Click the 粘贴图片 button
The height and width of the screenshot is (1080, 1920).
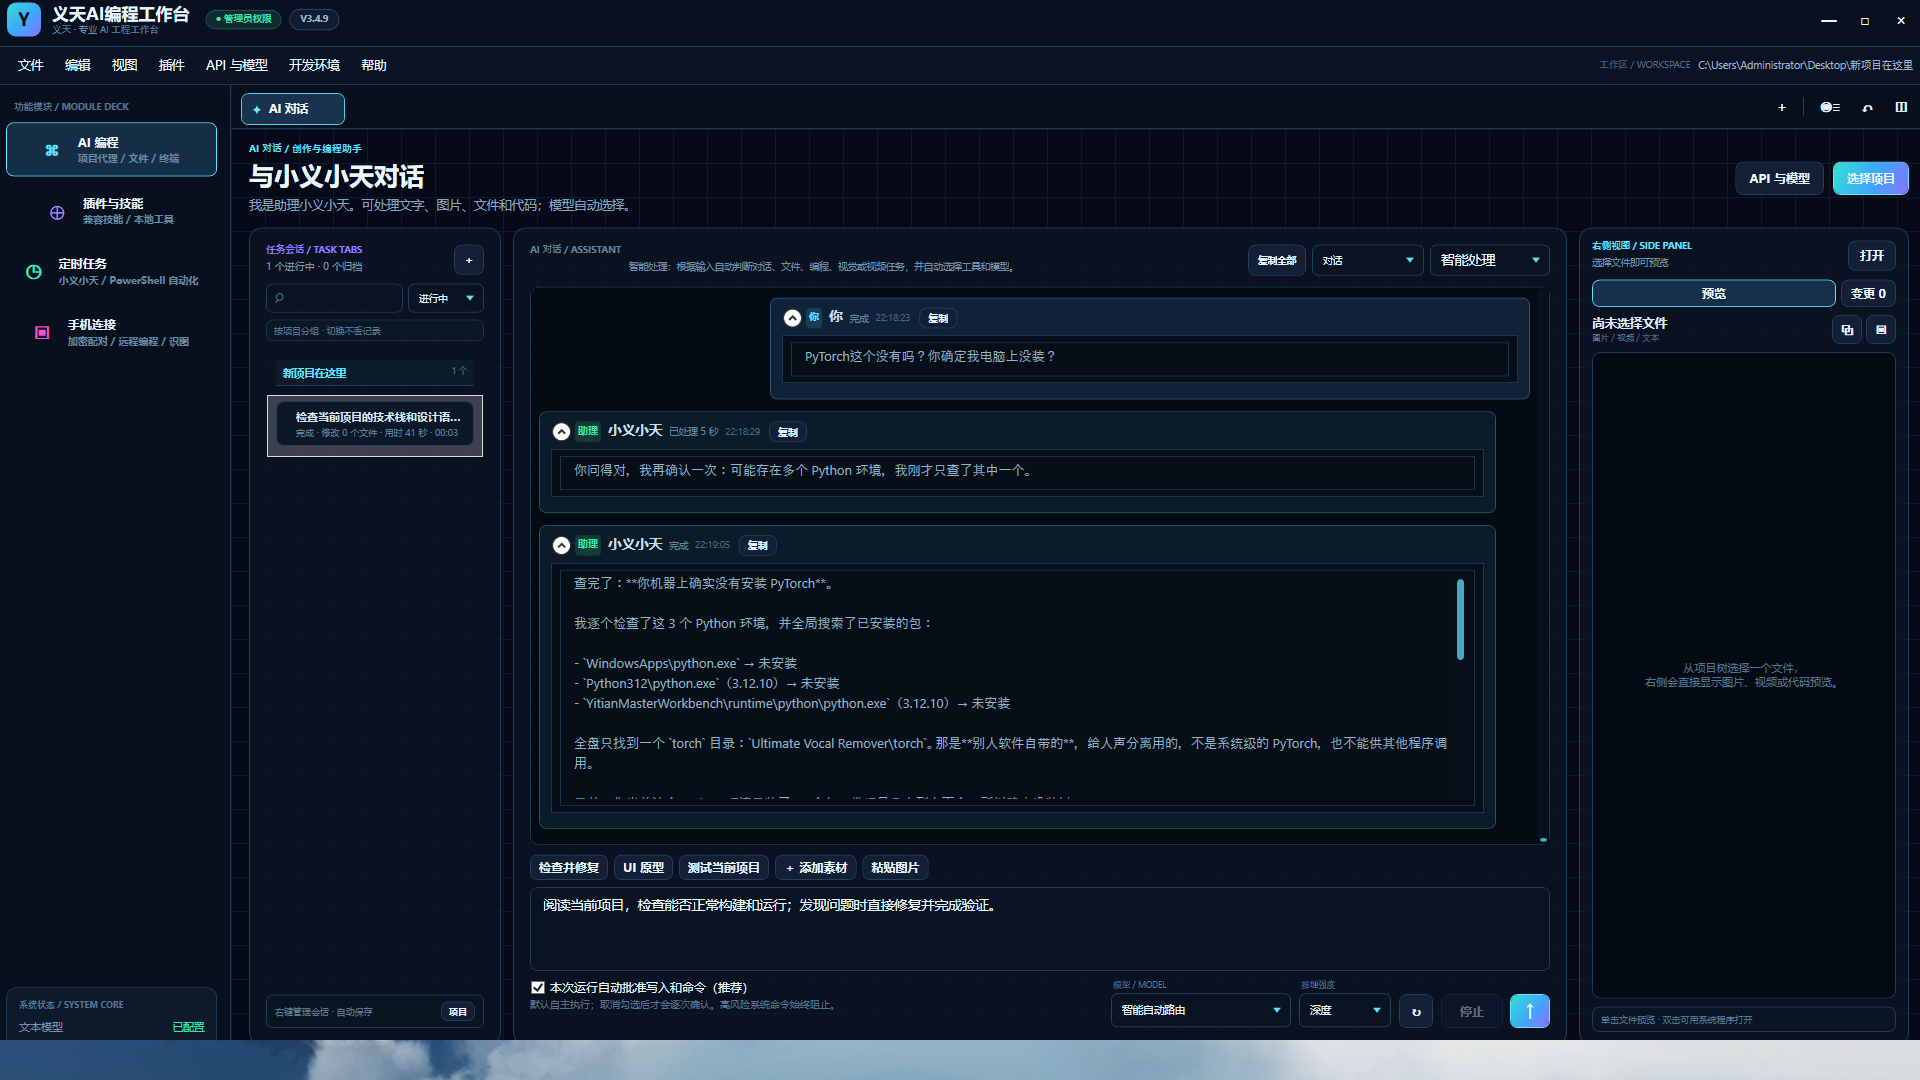click(895, 868)
